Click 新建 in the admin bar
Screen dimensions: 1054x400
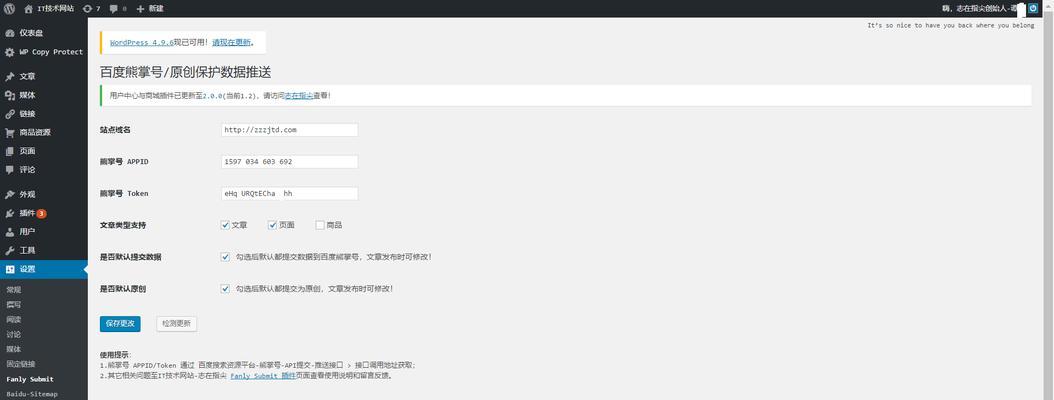(157, 9)
